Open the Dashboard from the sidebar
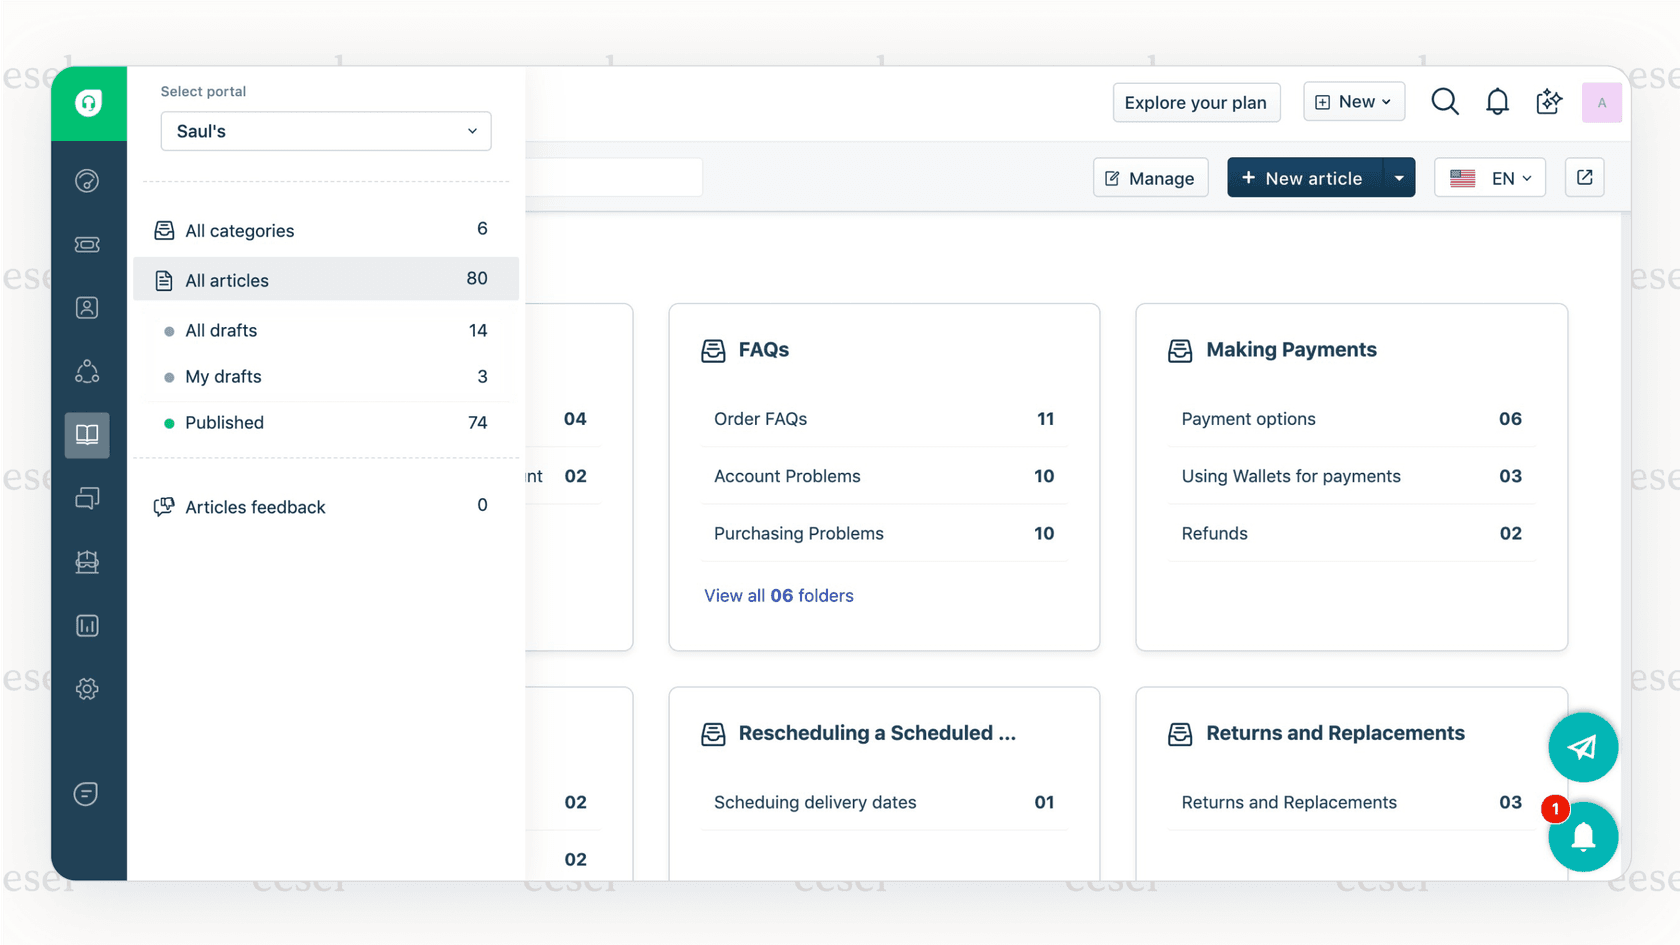Screen dimensions: 1680x945 click(x=87, y=181)
